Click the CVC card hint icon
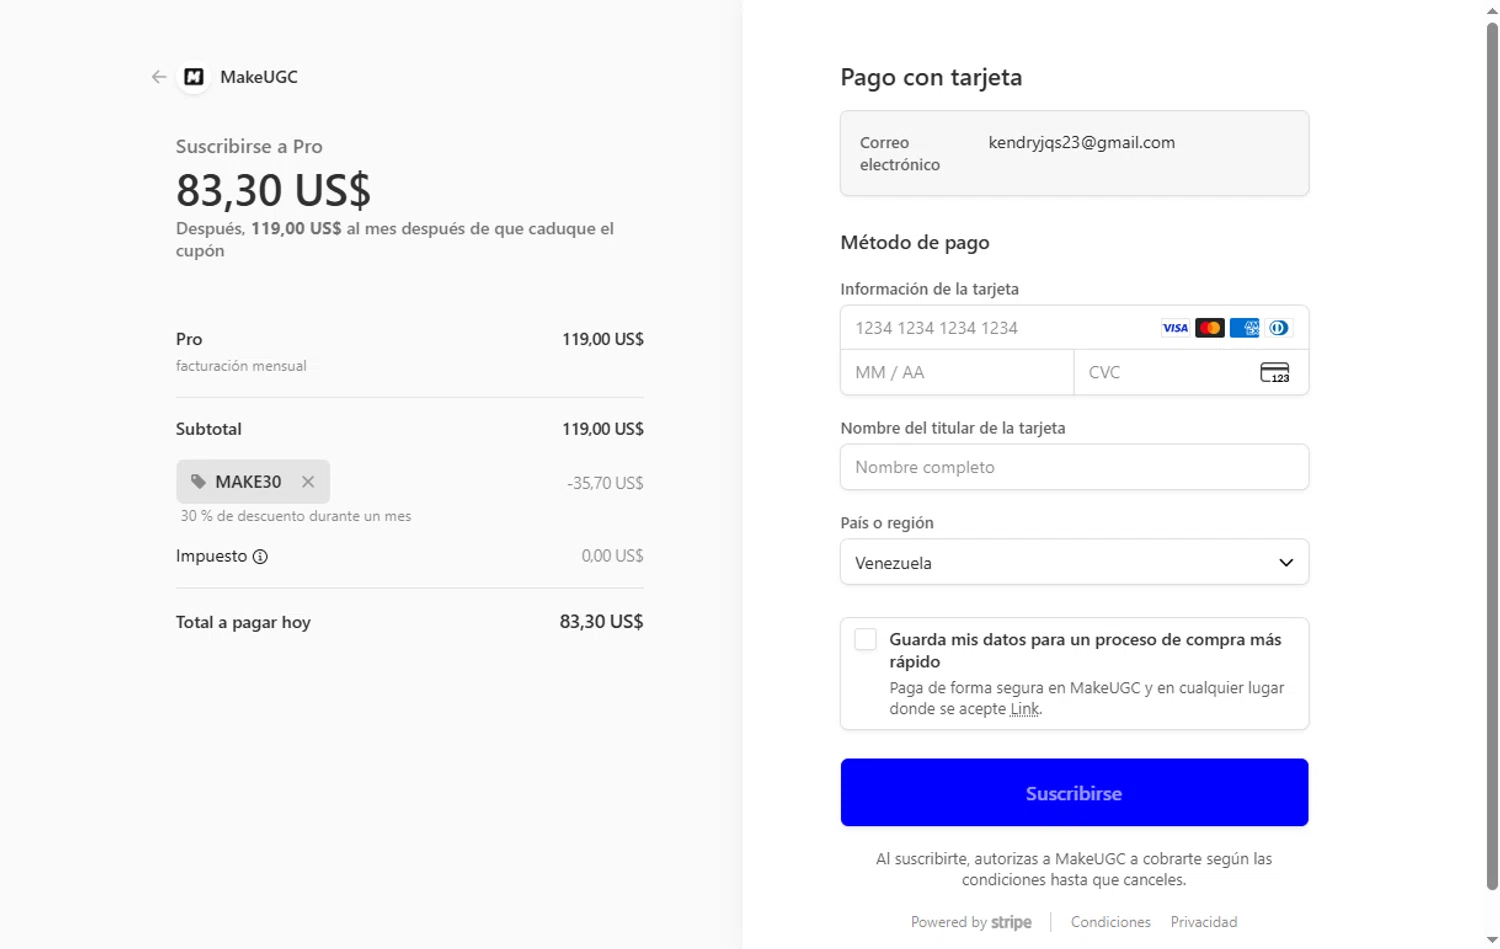Viewport: 1500px width, 949px height. (1275, 372)
